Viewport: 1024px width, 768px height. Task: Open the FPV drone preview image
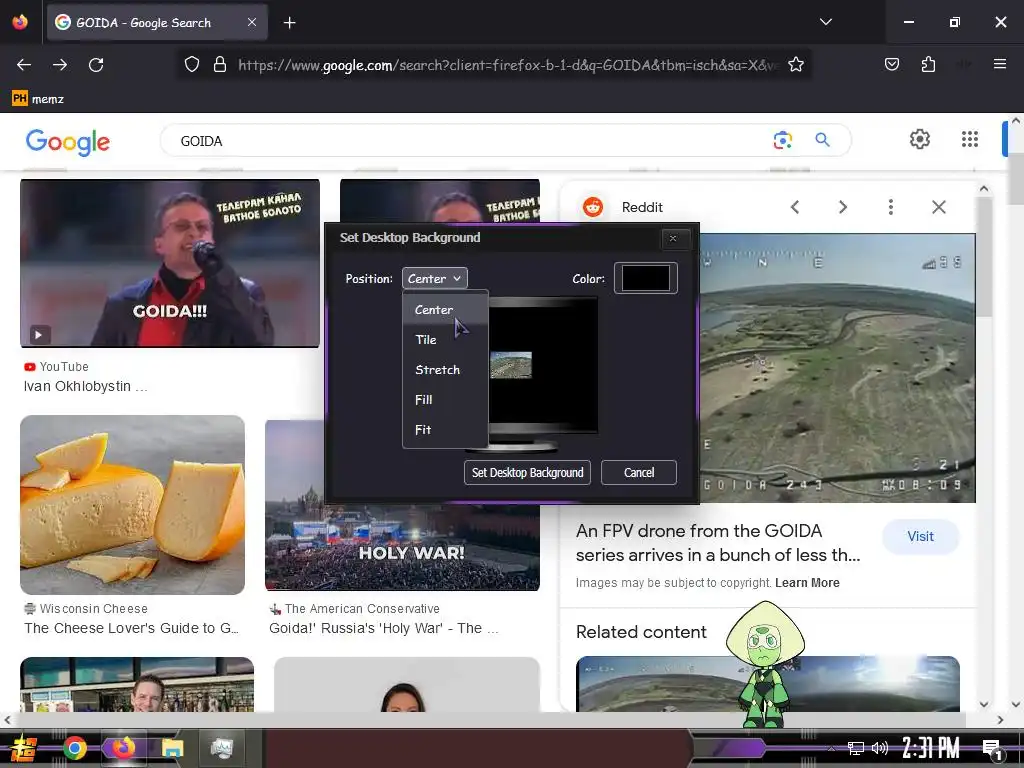click(837, 368)
